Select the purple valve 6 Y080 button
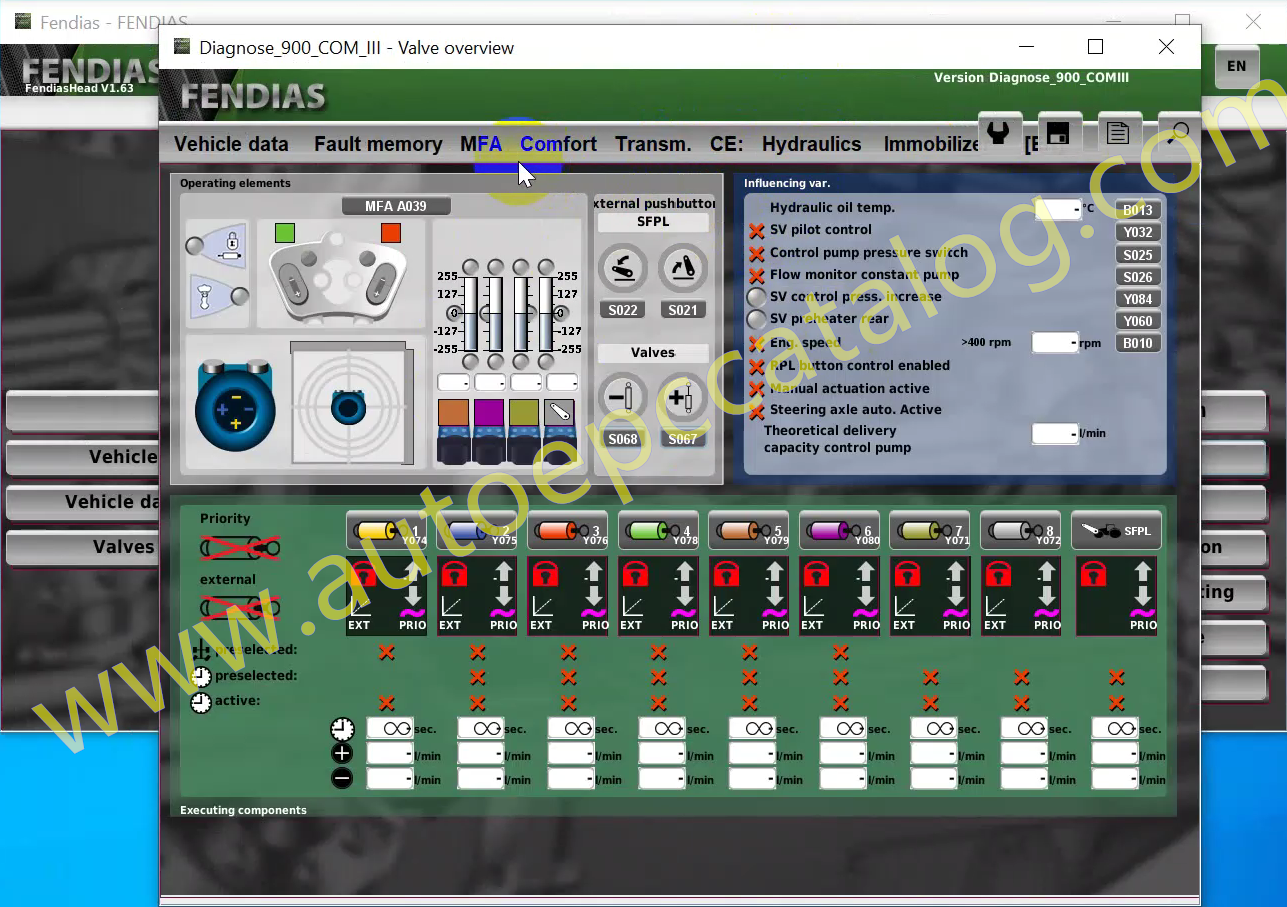This screenshot has height=907, width=1287. point(840,531)
